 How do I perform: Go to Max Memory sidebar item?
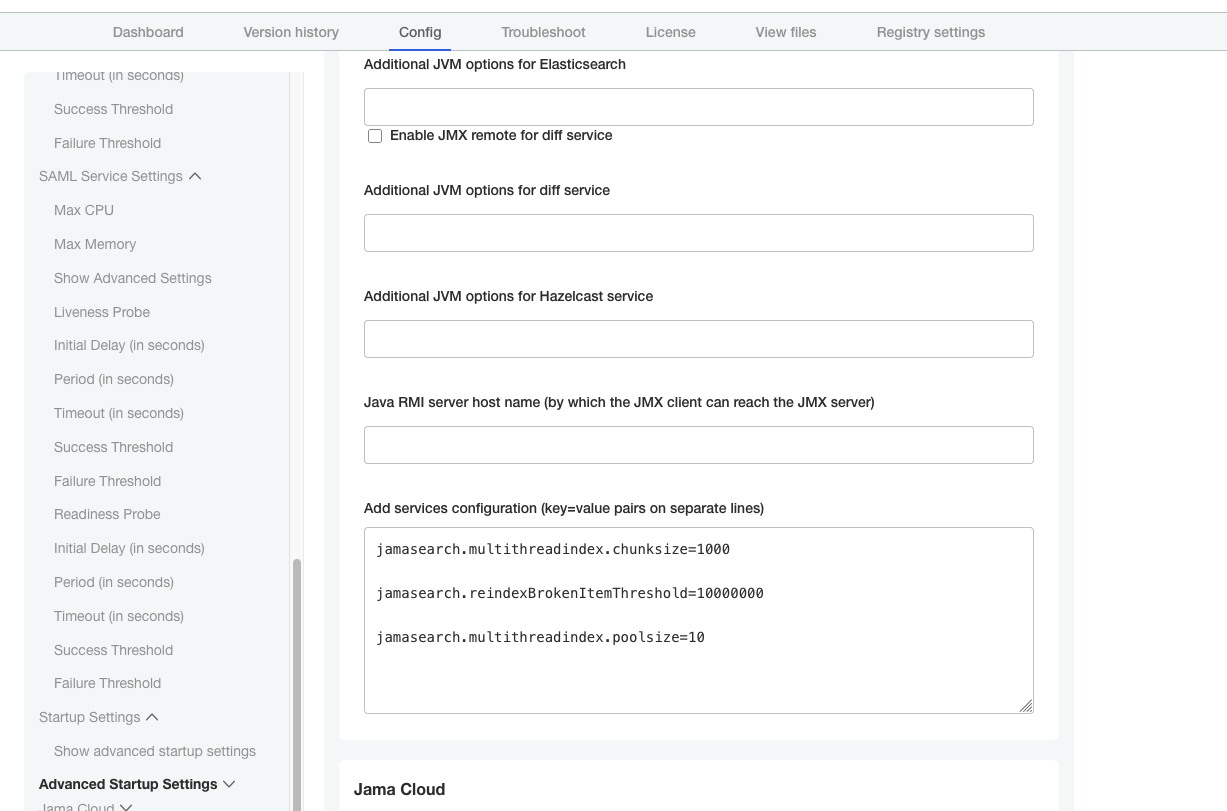click(95, 244)
